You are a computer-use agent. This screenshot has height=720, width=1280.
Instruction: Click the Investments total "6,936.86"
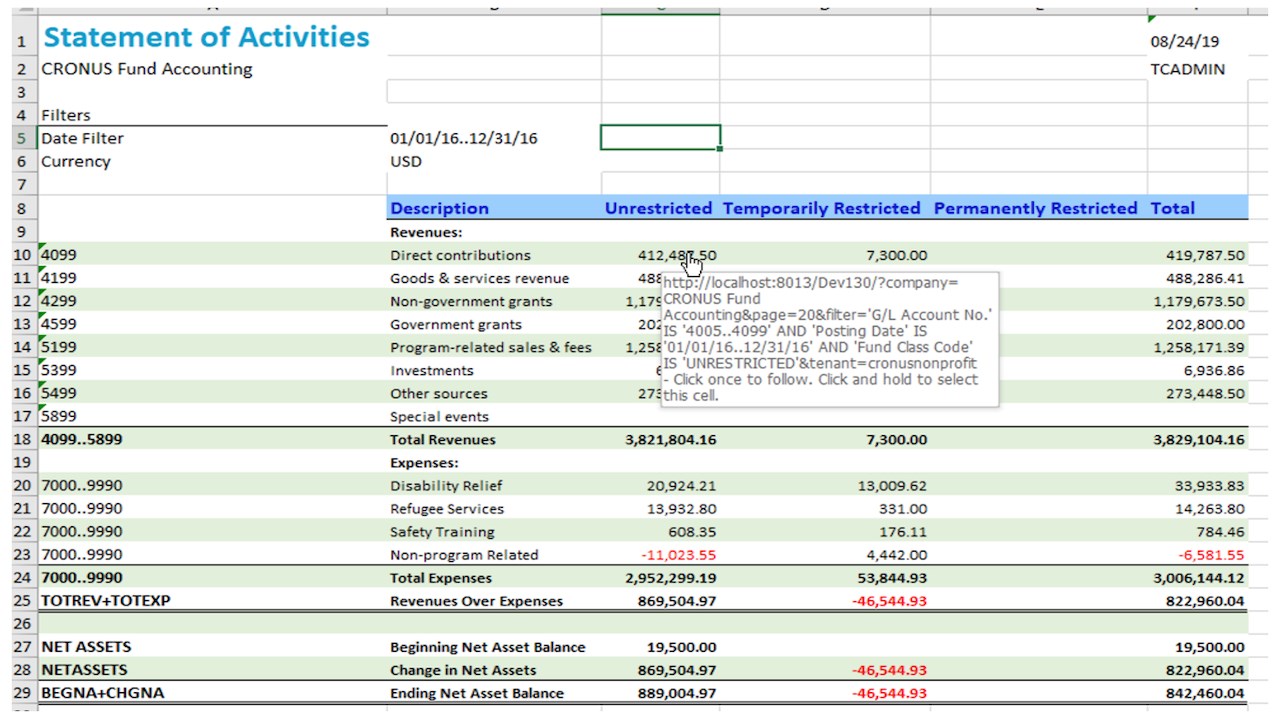tap(1215, 370)
